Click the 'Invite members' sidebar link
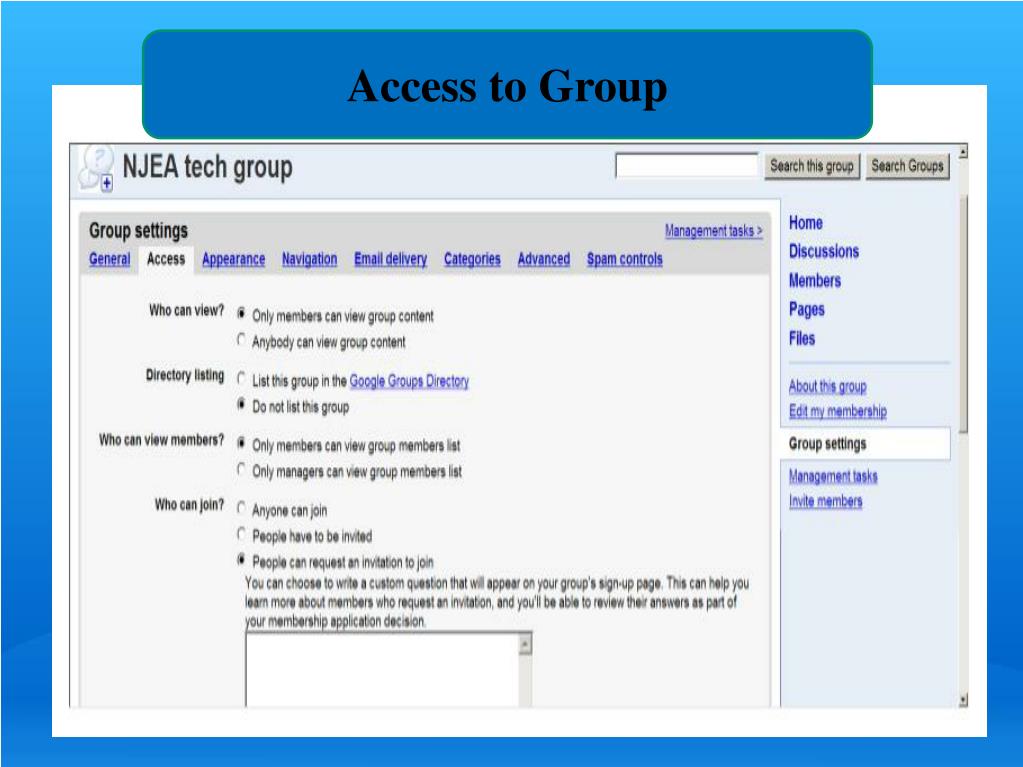This screenshot has height=767, width=1023. [x=825, y=502]
